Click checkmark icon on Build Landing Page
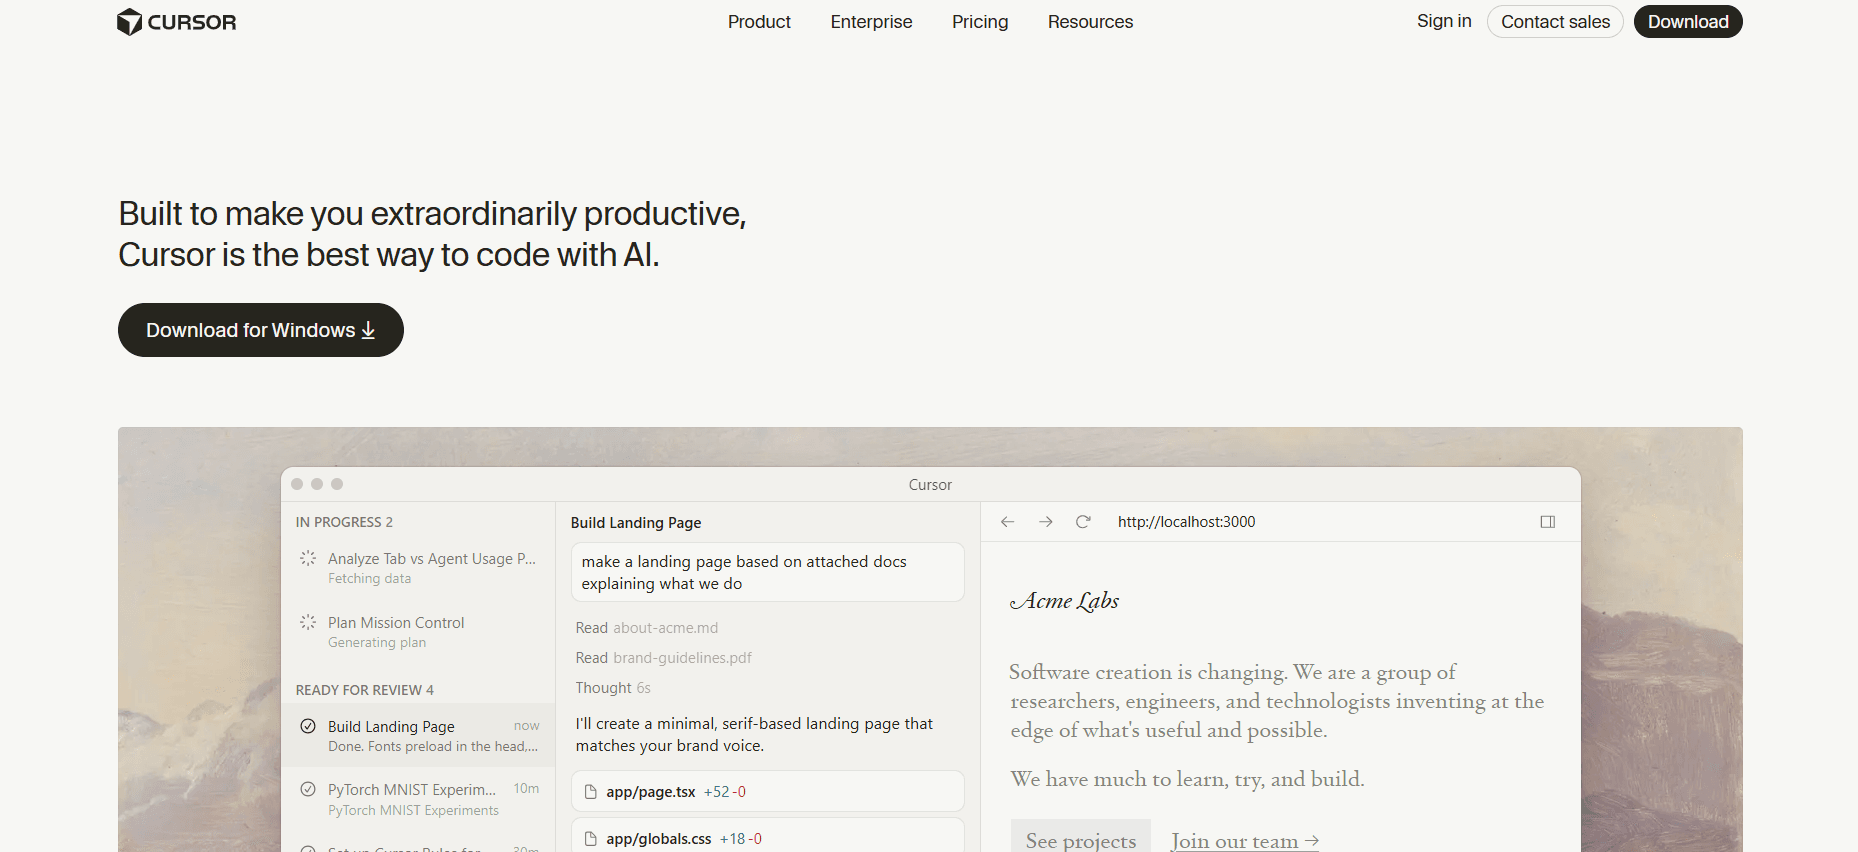 point(308,726)
